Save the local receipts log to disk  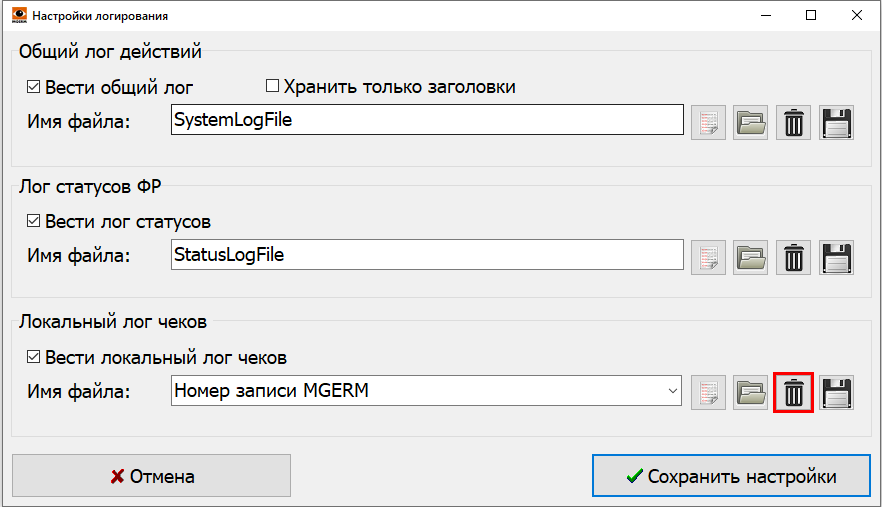tap(836, 392)
